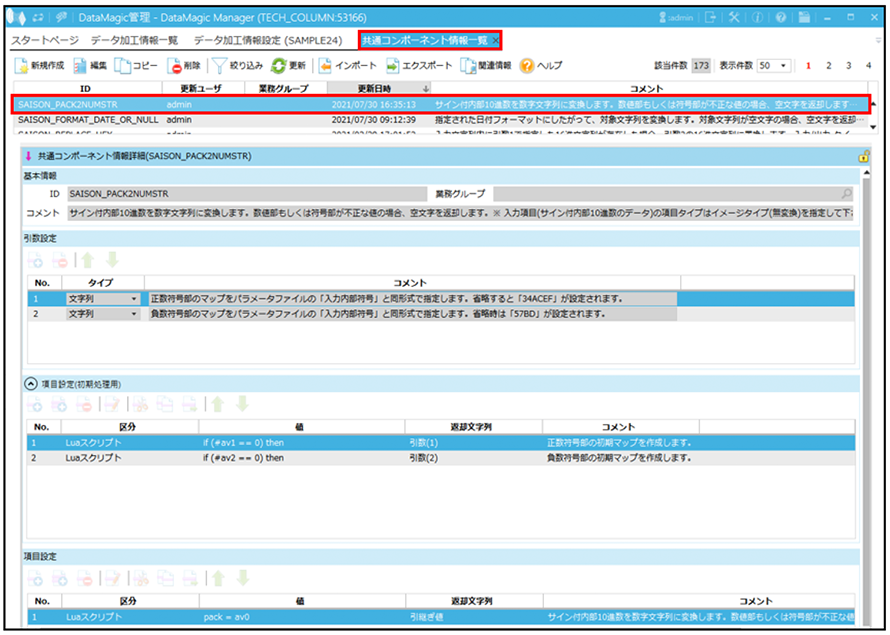Click the インポート (Import) icon

326,66
